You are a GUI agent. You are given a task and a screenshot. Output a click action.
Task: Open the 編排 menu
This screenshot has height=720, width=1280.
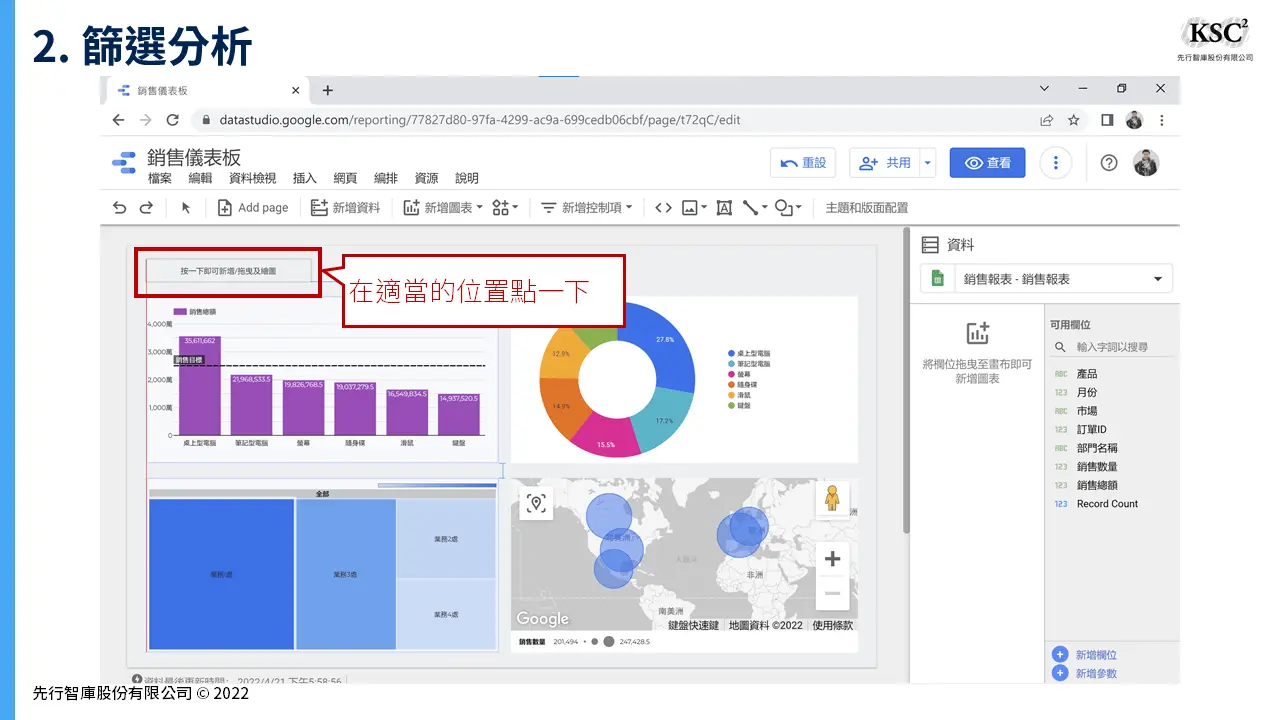click(x=386, y=178)
